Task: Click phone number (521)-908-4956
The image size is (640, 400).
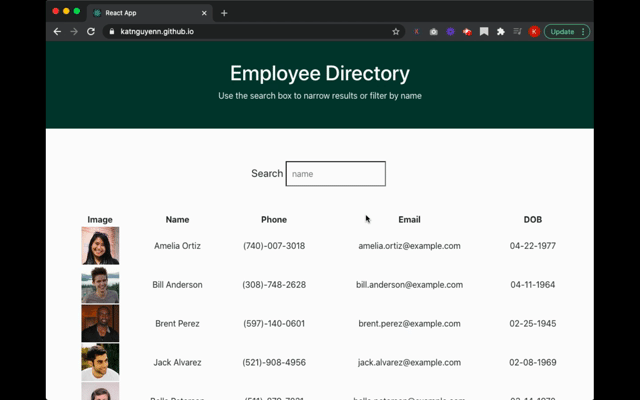Action: tap(274, 362)
